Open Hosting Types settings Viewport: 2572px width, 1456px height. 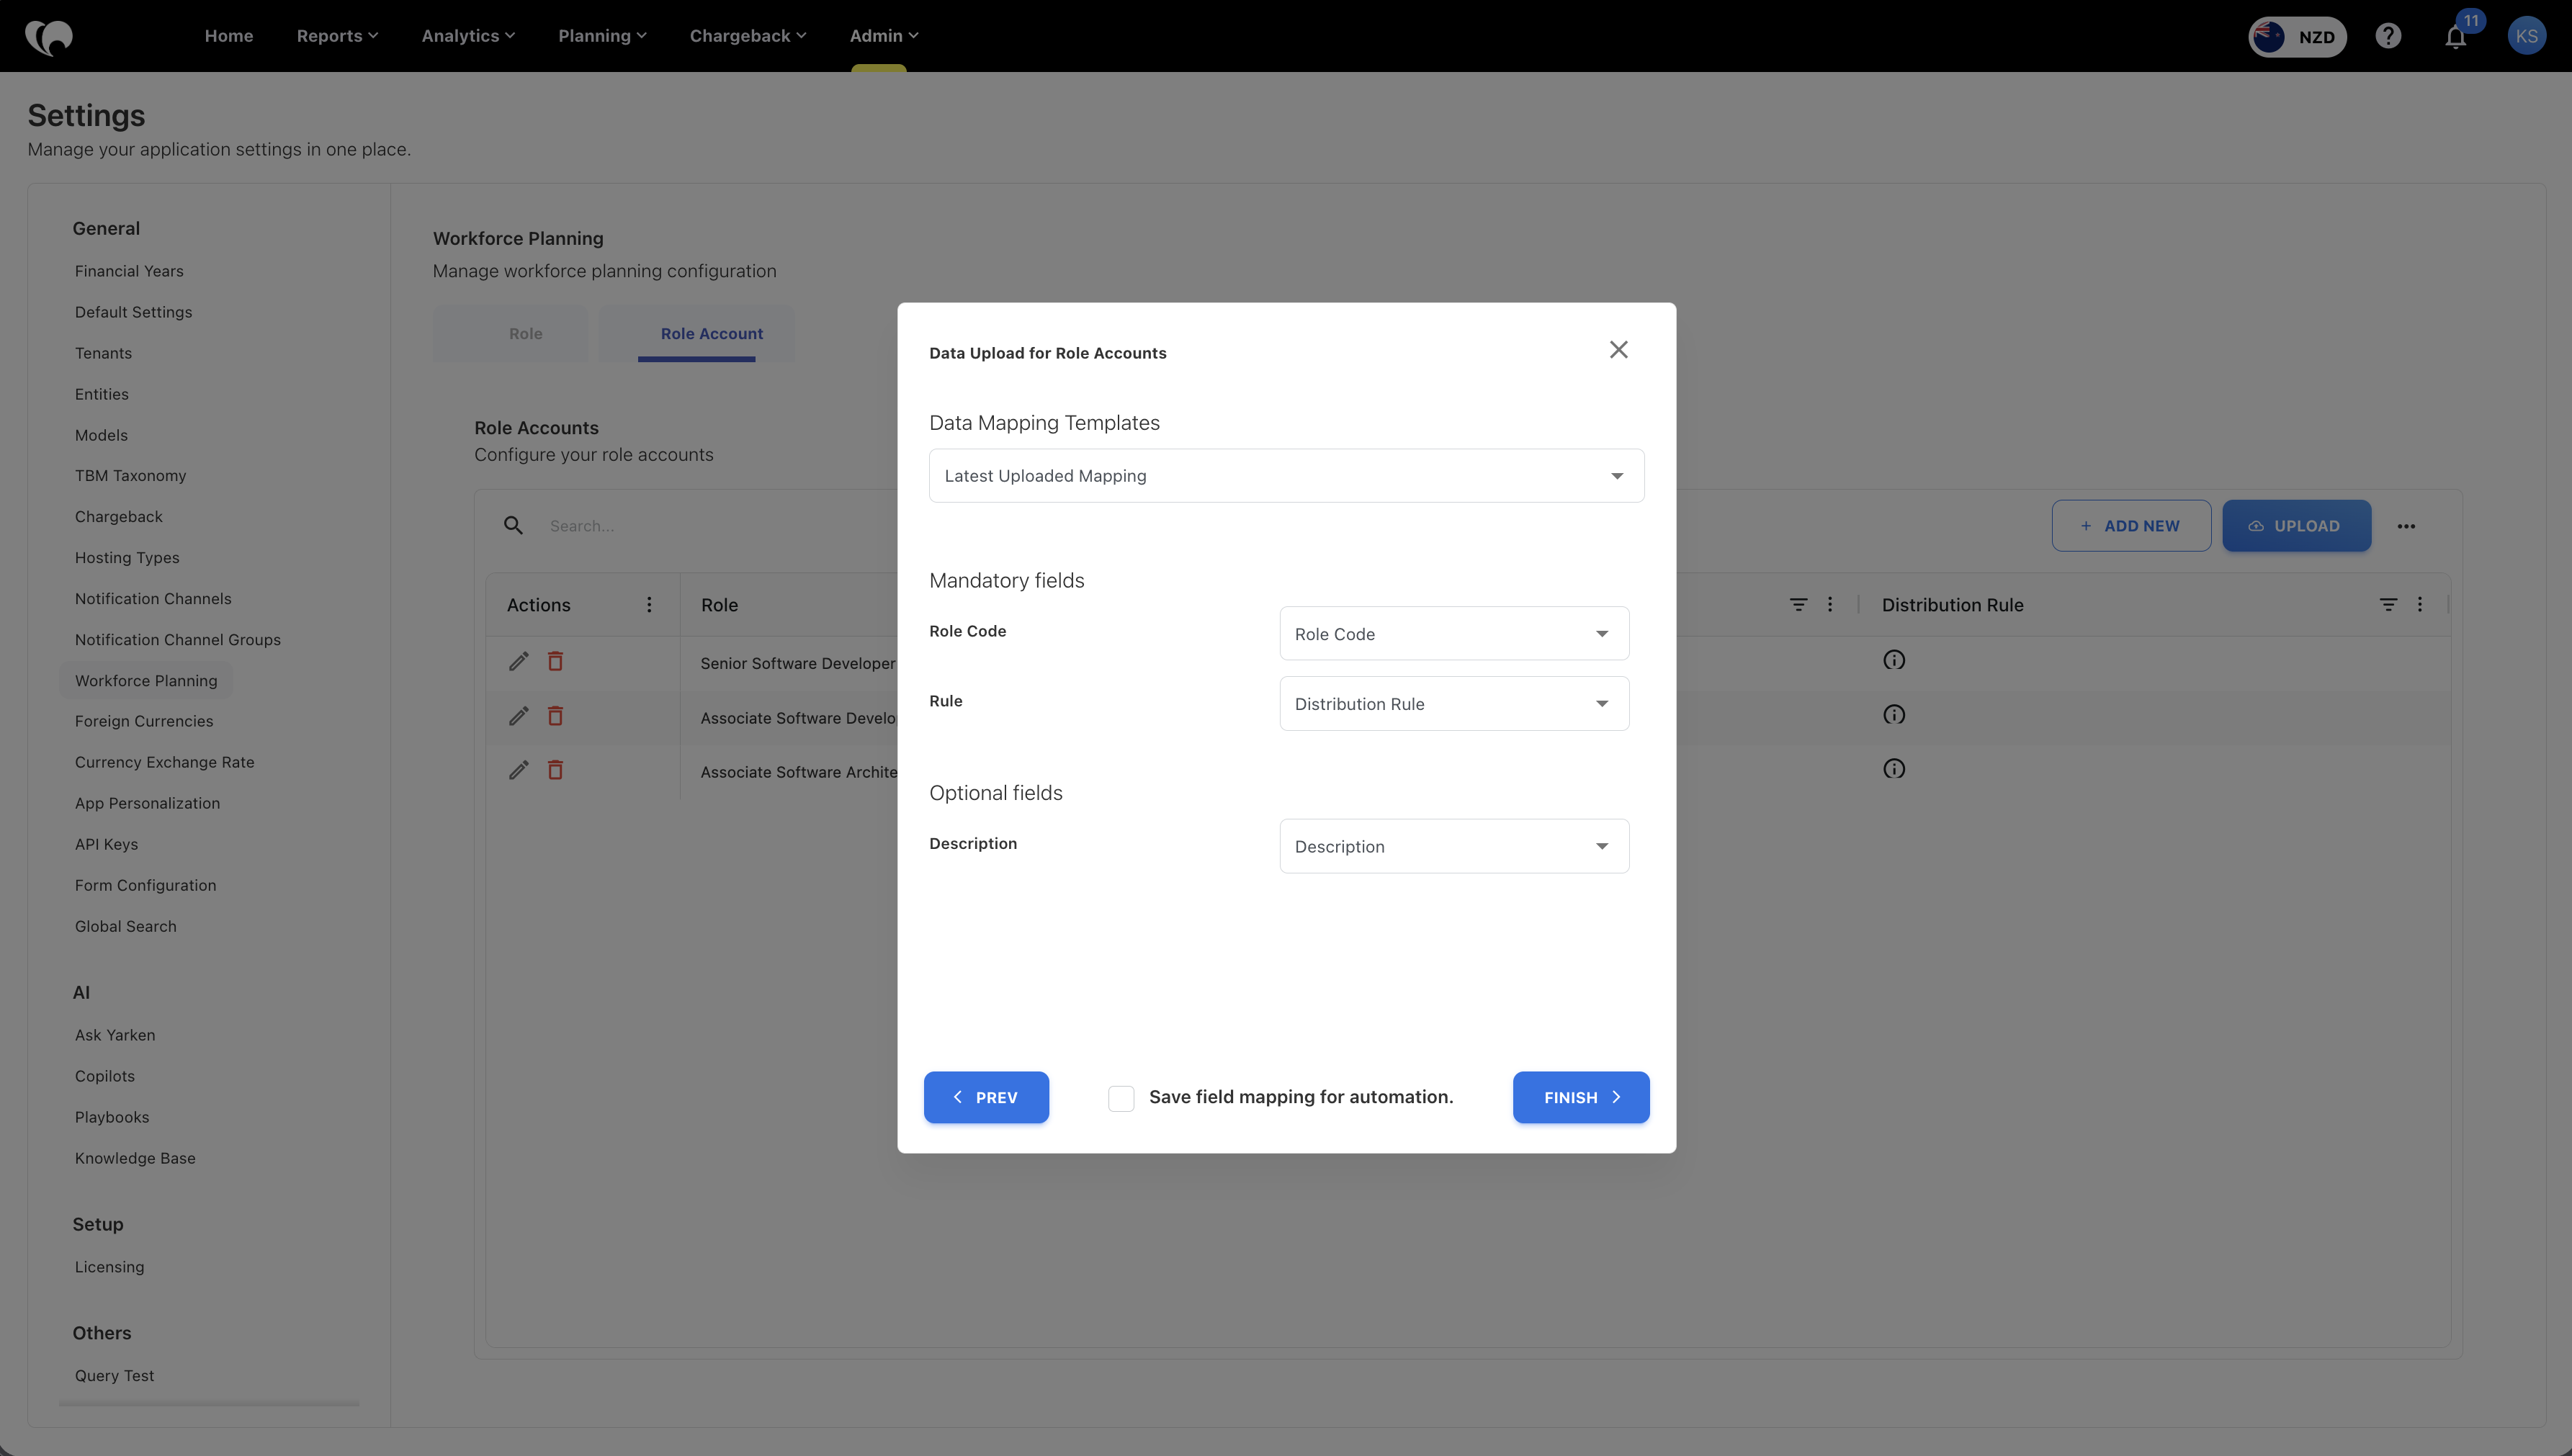127,557
